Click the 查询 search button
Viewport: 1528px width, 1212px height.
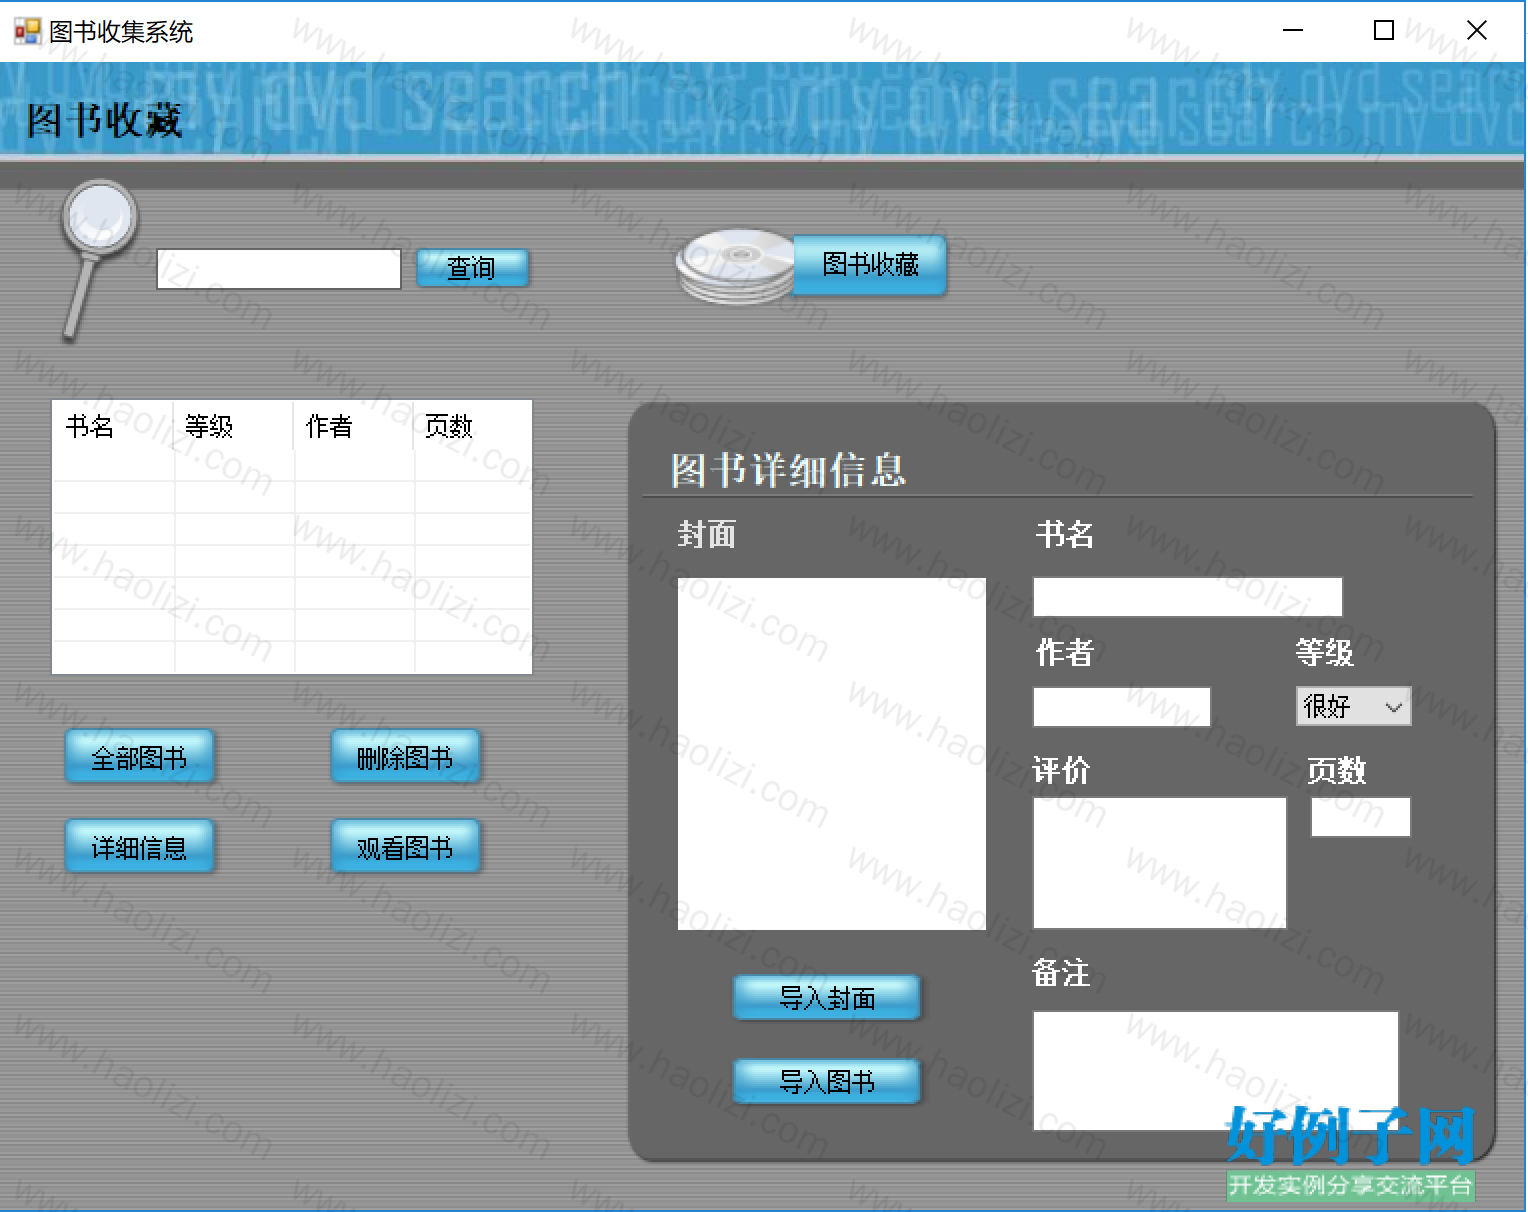click(471, 268)
